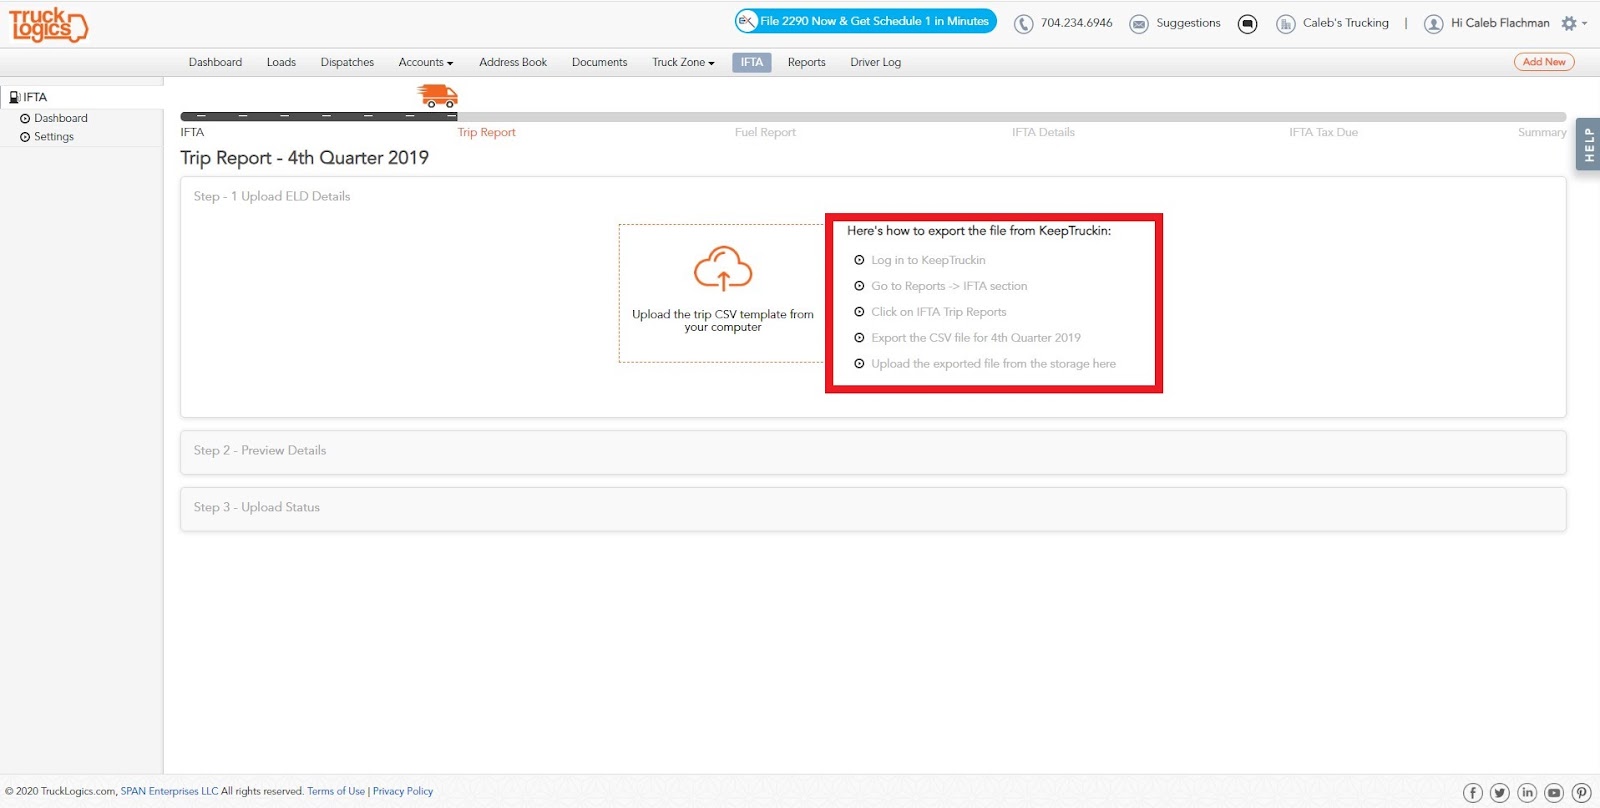Viewport: 1600px width, 808px height.
Task: Select Settings in the IFTA sidebar
Action: (x=54, y=137)
